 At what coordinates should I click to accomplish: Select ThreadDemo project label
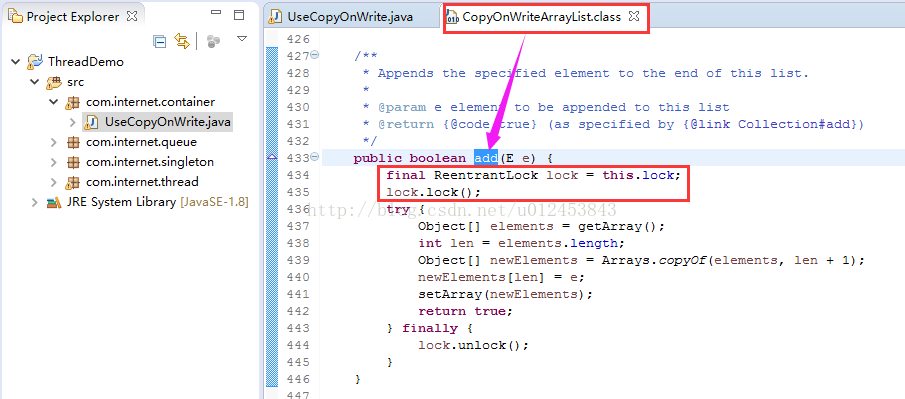[86, 62]
